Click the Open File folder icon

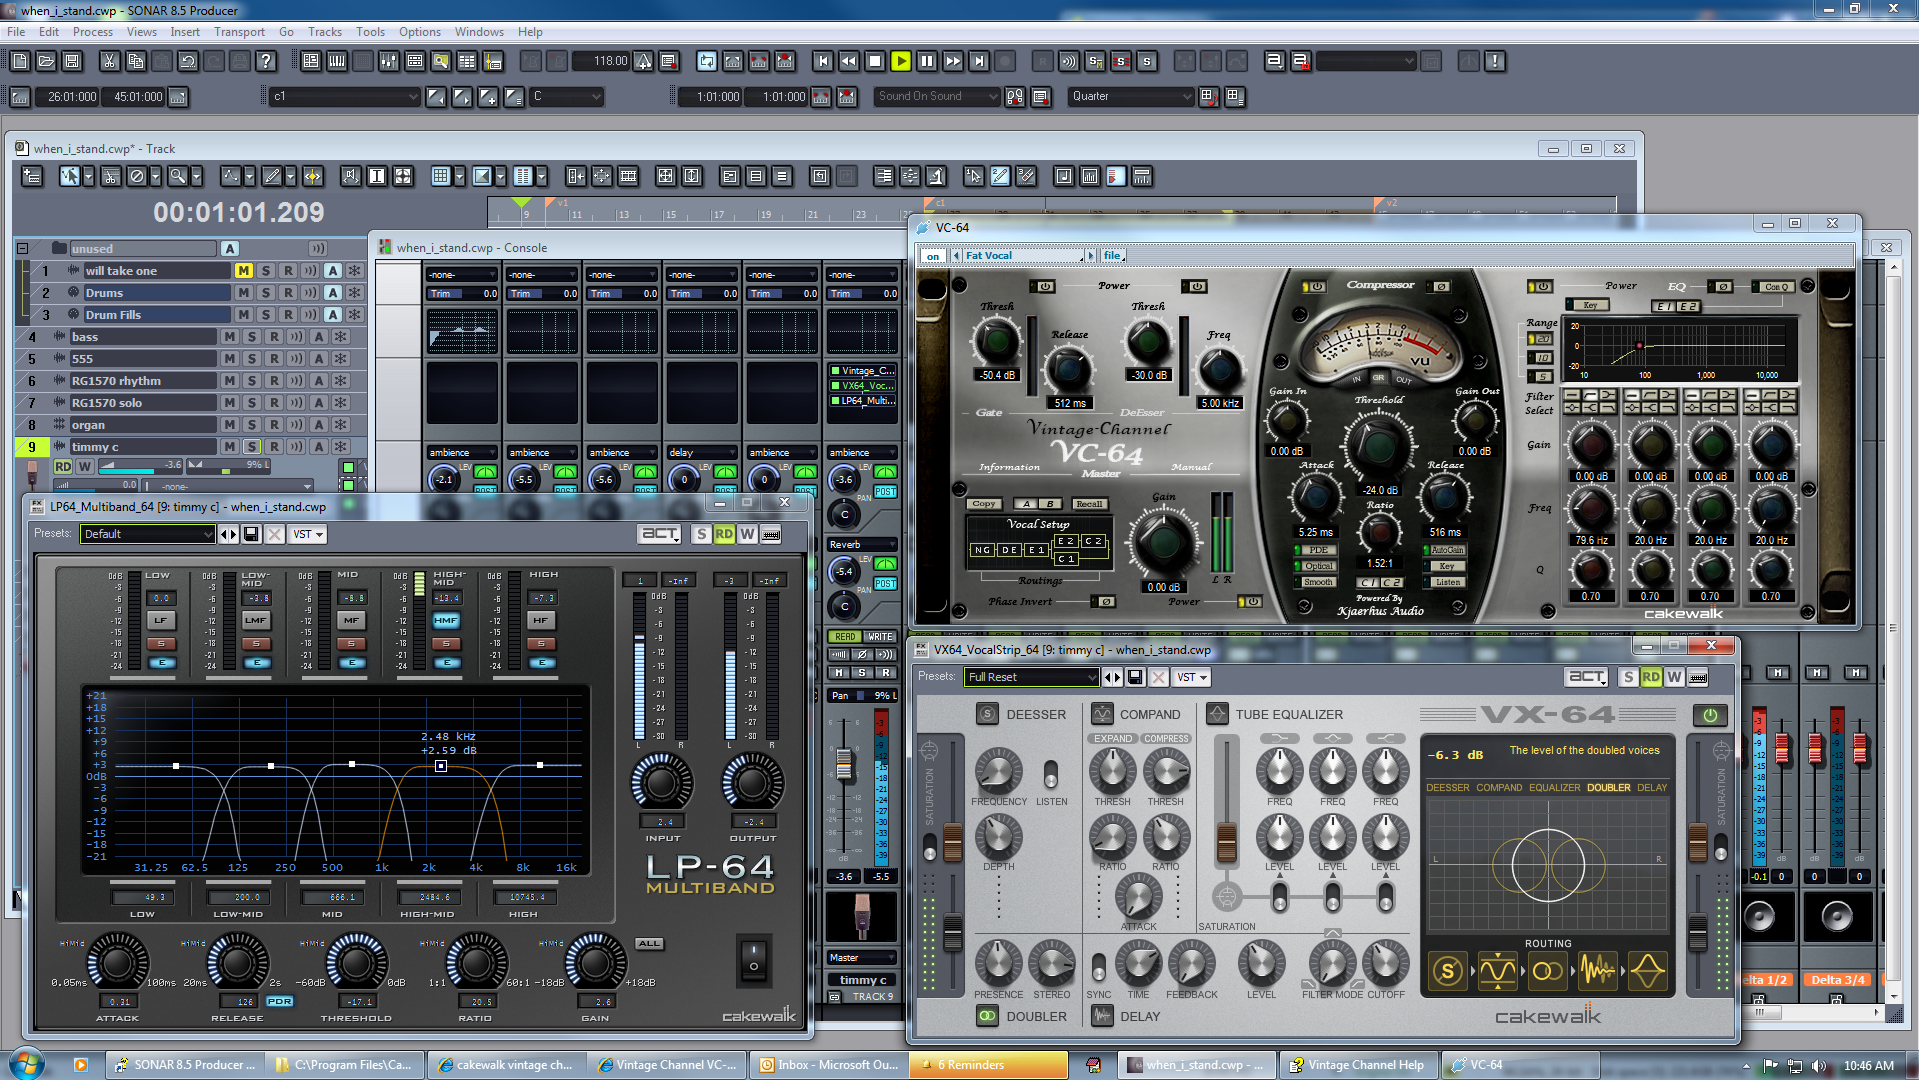tap(46, 61)
